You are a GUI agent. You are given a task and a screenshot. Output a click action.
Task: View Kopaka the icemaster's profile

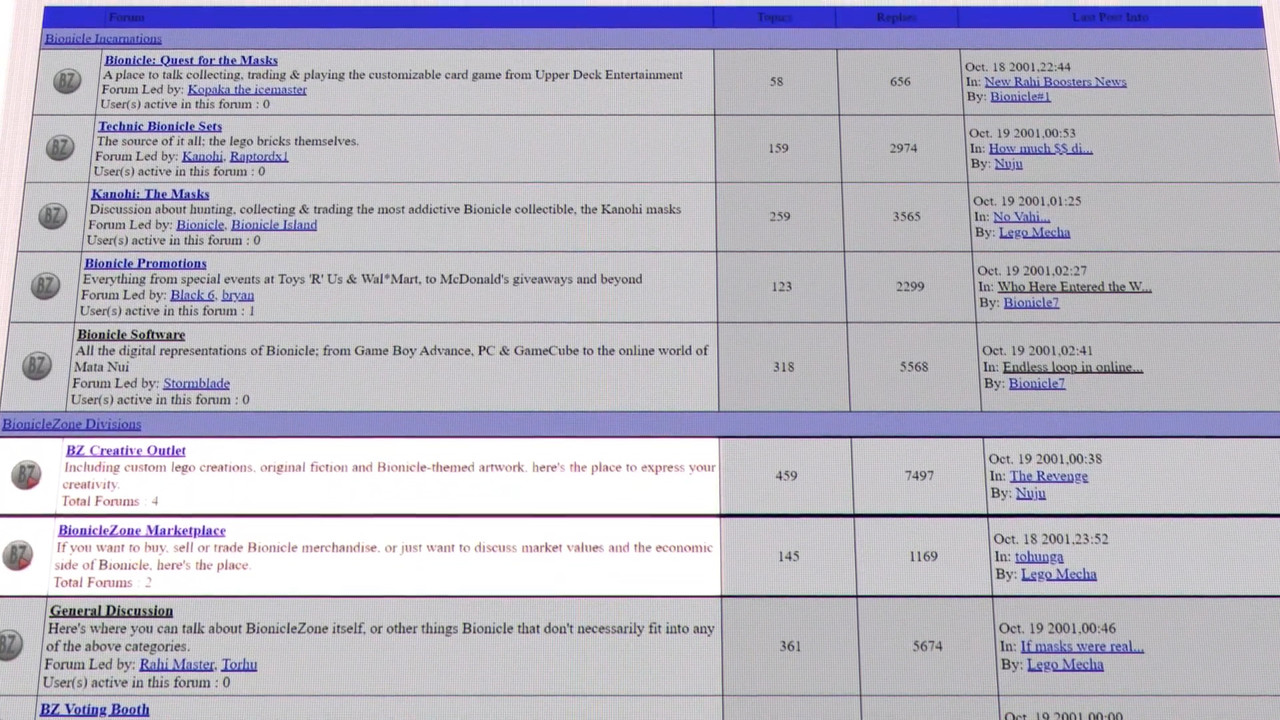(247, 90)
